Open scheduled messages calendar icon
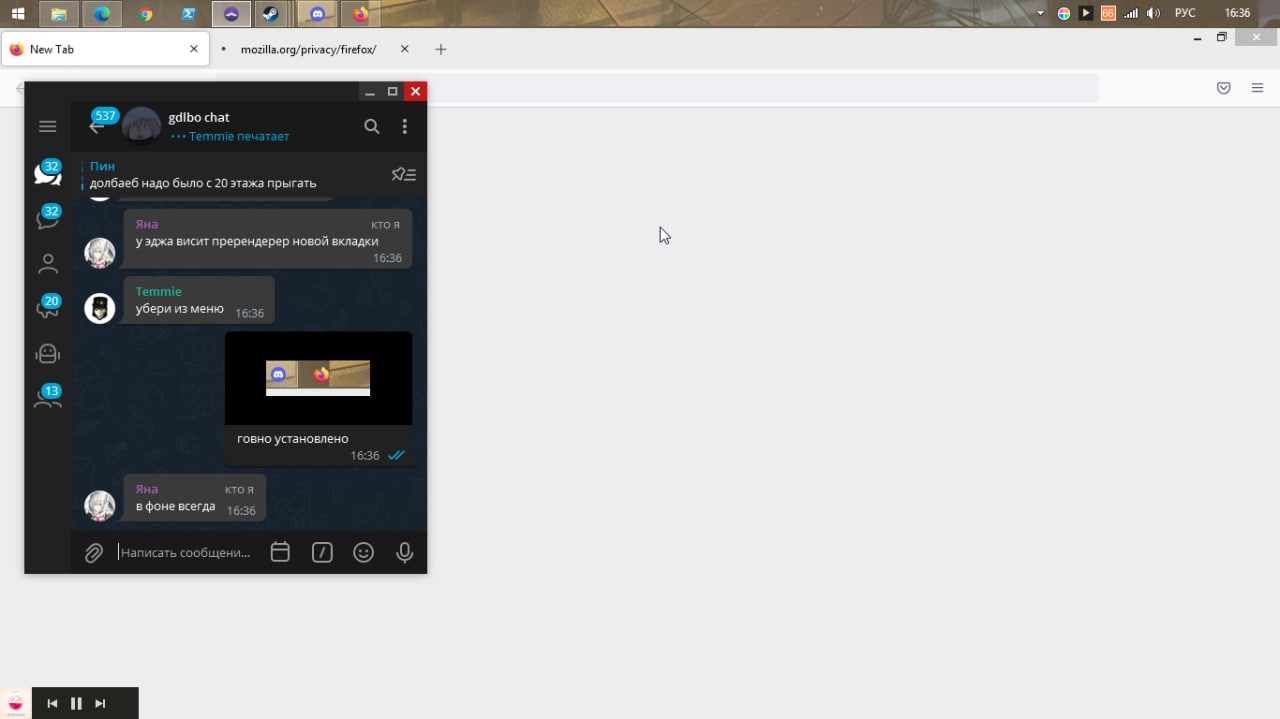 [x=280, y=552]
